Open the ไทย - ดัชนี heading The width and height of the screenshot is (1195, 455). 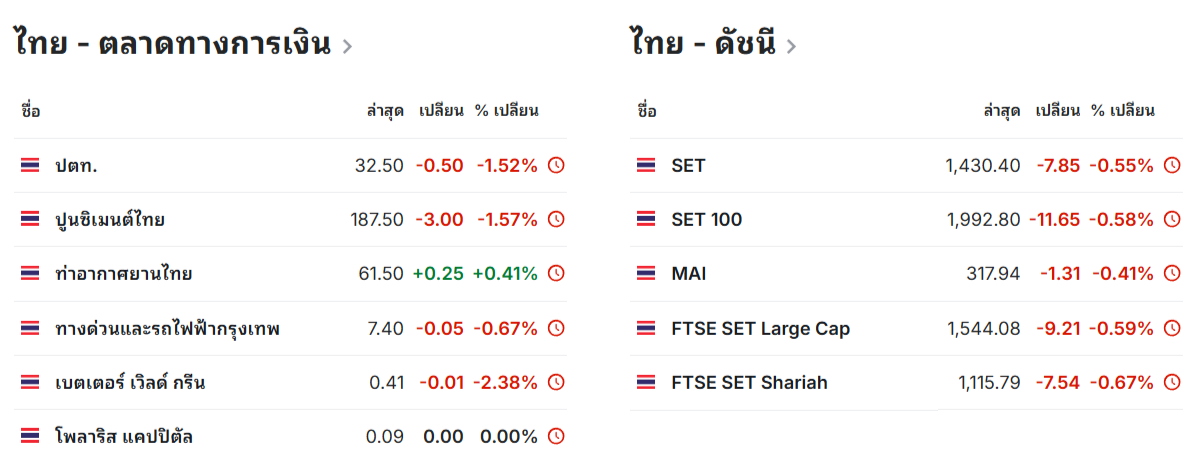[703, 43]
